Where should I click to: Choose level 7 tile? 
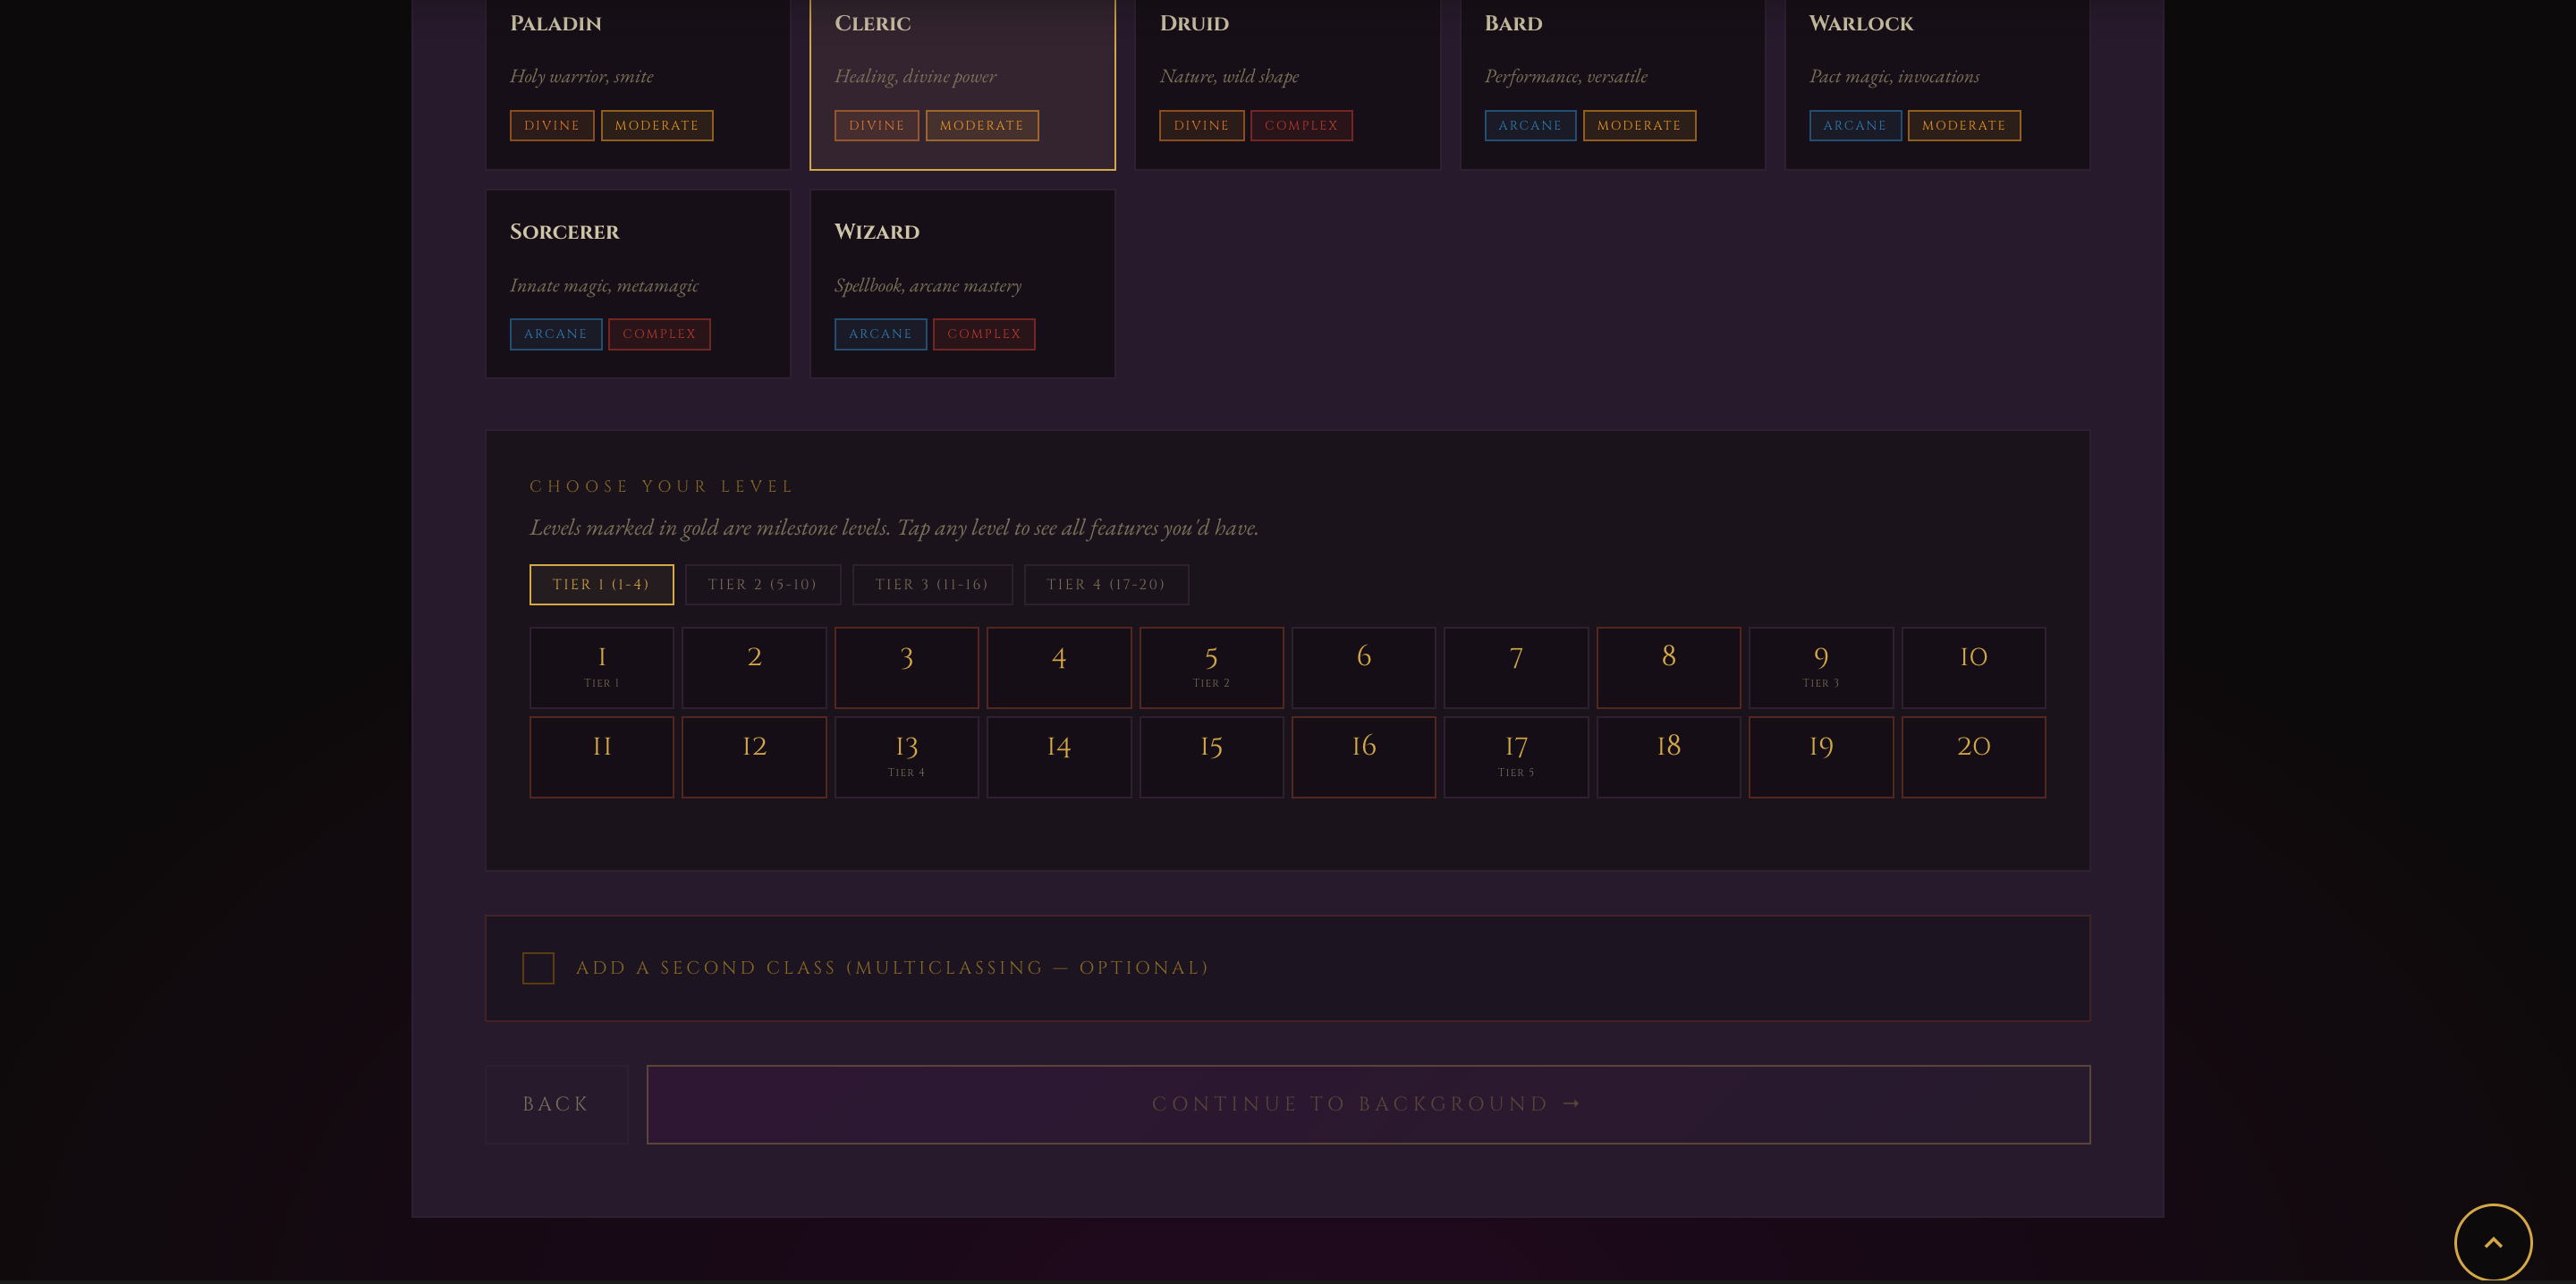(x=1516, y=668)
